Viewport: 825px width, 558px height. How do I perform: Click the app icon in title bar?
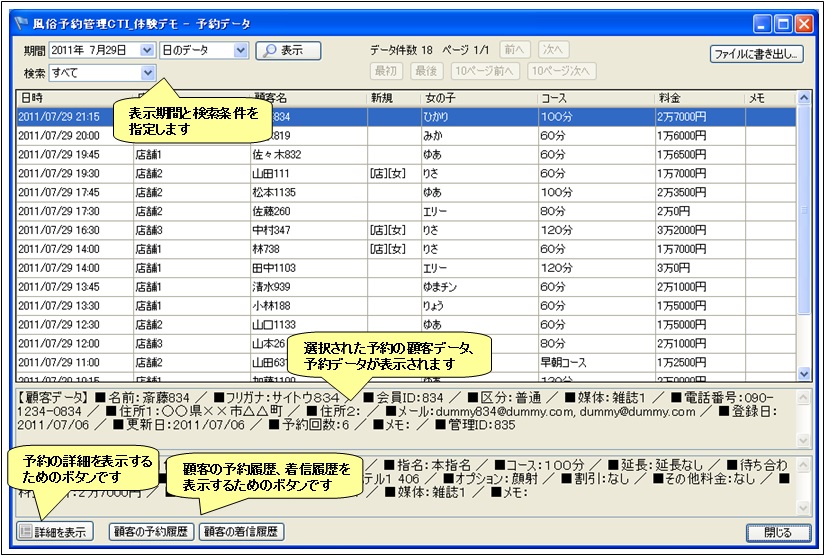click(x=20, y=22)
